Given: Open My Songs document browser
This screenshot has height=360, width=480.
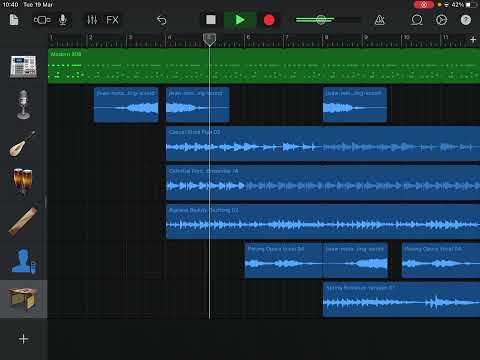Looking at the screenshot, I should click(x=14, y=20).
